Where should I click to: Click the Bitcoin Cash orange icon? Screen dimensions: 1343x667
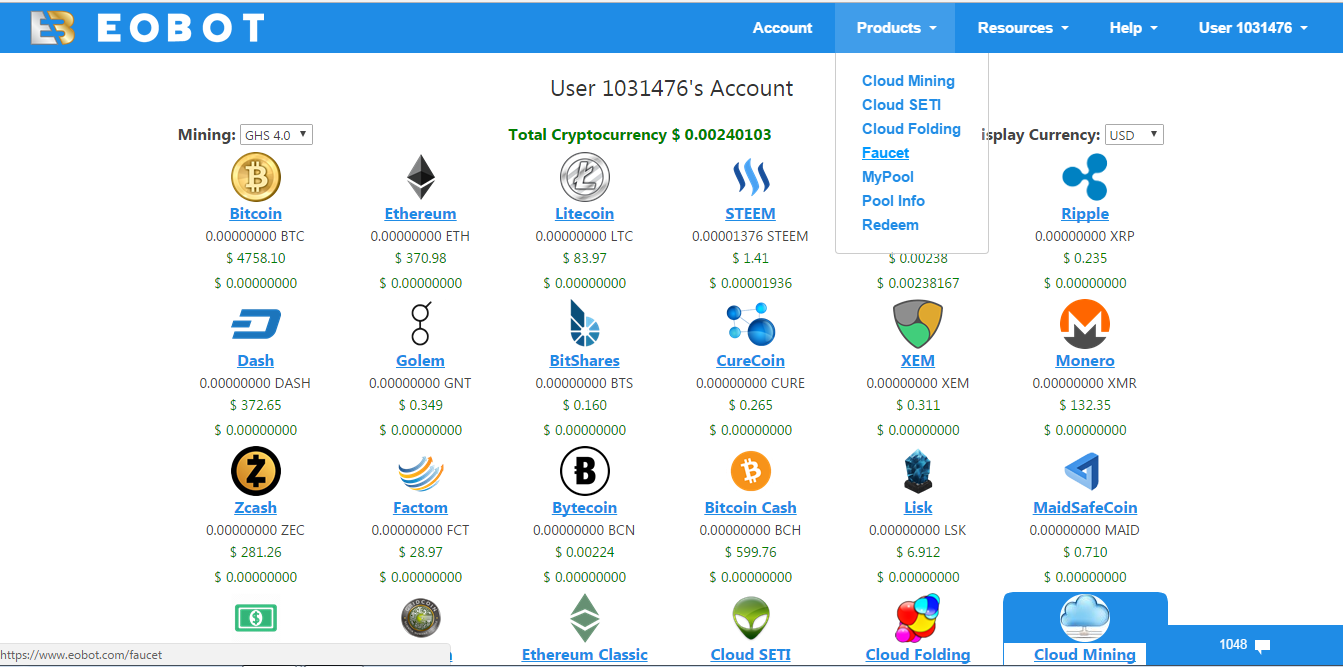click(751, 471)
